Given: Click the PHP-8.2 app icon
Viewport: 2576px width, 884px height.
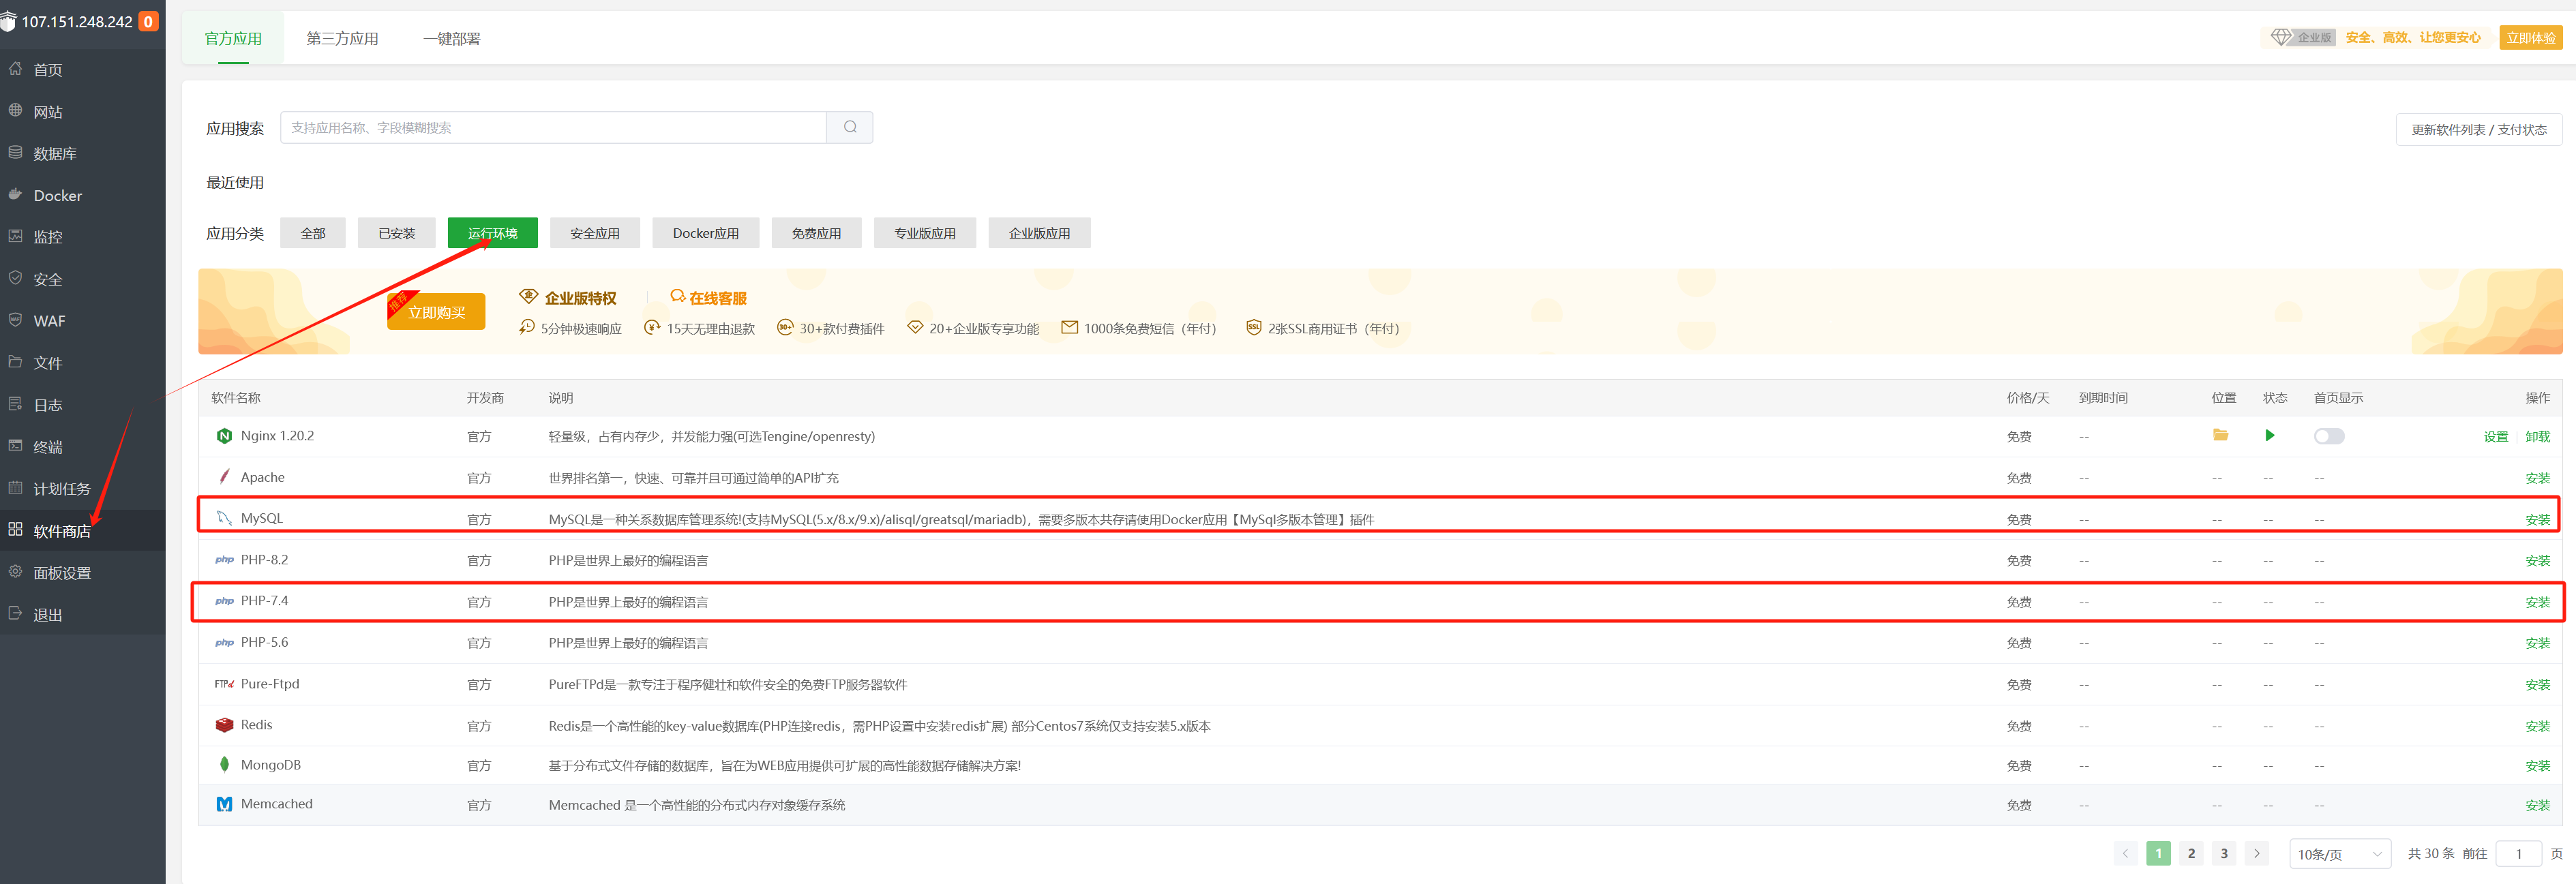Looking at the screenshot, I should (x=224, y=560).
